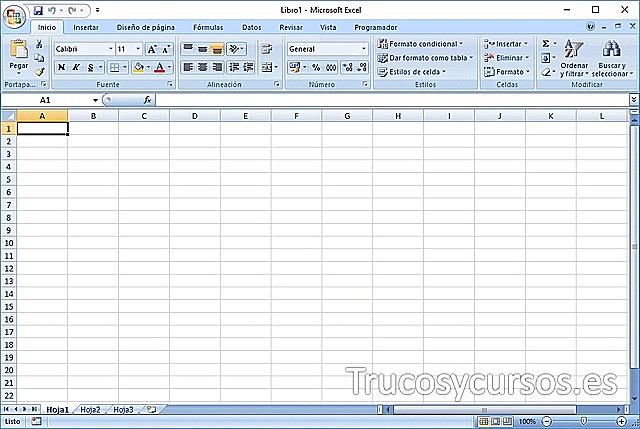Redo the last action
The width and height of the screenshot is (640, 429).
(73, 10)
